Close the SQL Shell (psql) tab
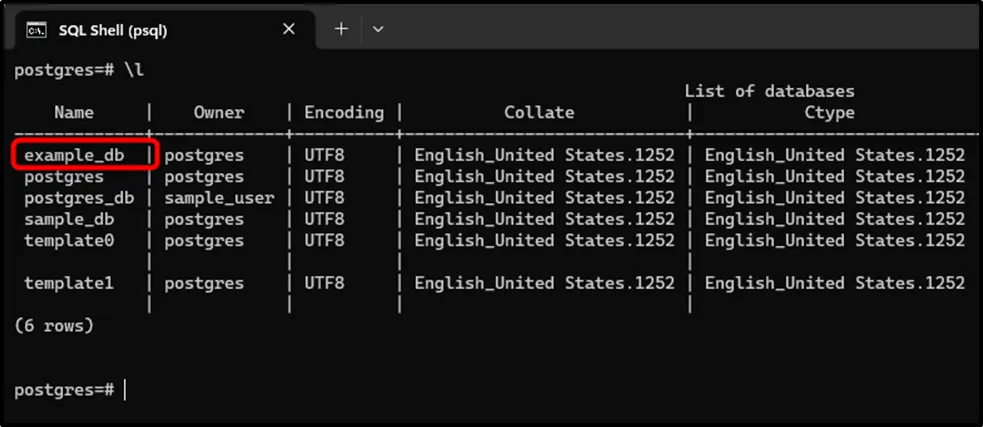This screenshot has height=427, width=983. pyautogui.click(x=289, y=30)
